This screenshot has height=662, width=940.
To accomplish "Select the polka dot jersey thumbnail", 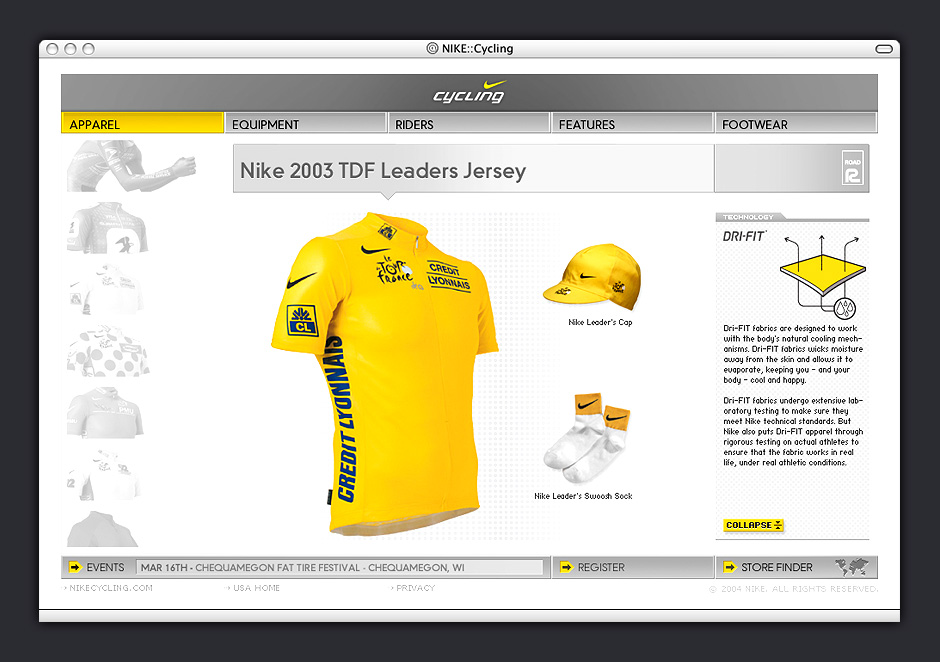I will (x=107, y=351).
